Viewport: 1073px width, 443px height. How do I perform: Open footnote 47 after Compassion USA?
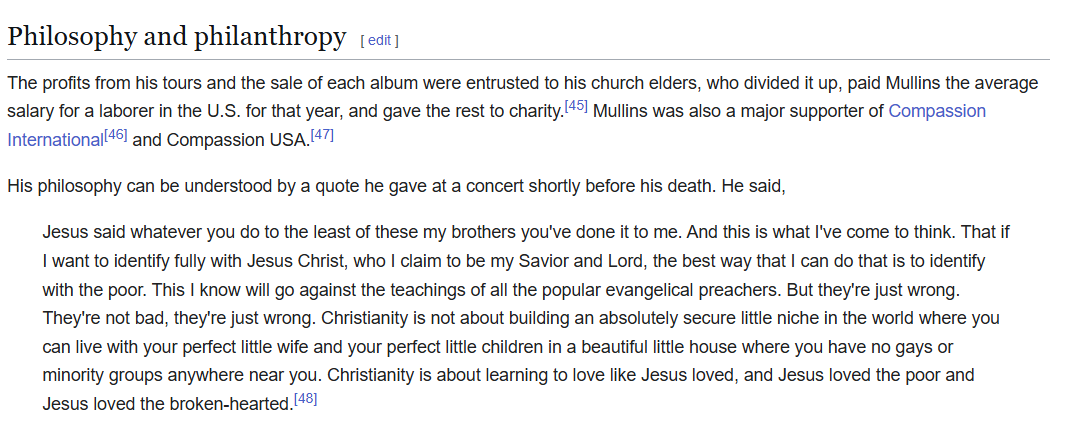tap(322, 134)
